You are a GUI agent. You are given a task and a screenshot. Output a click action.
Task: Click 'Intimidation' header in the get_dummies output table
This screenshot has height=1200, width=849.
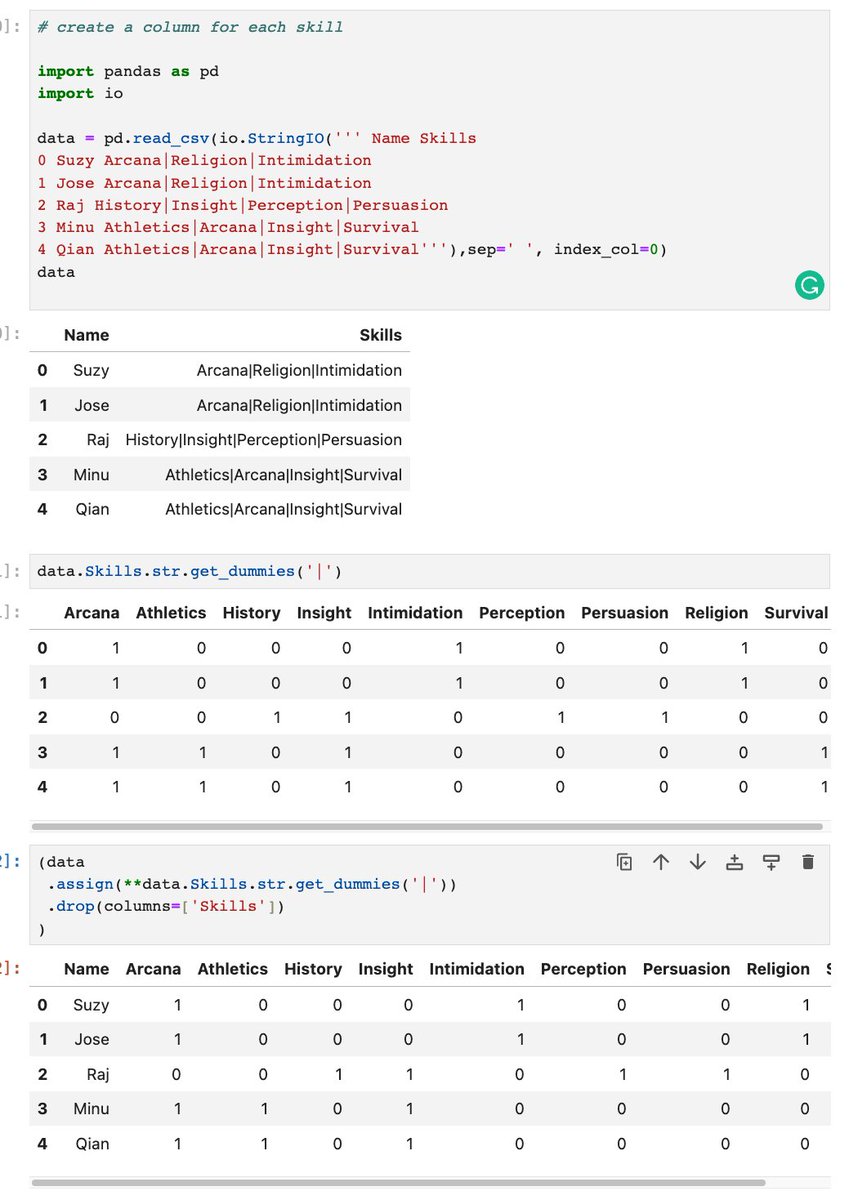(x=415, y=613)
